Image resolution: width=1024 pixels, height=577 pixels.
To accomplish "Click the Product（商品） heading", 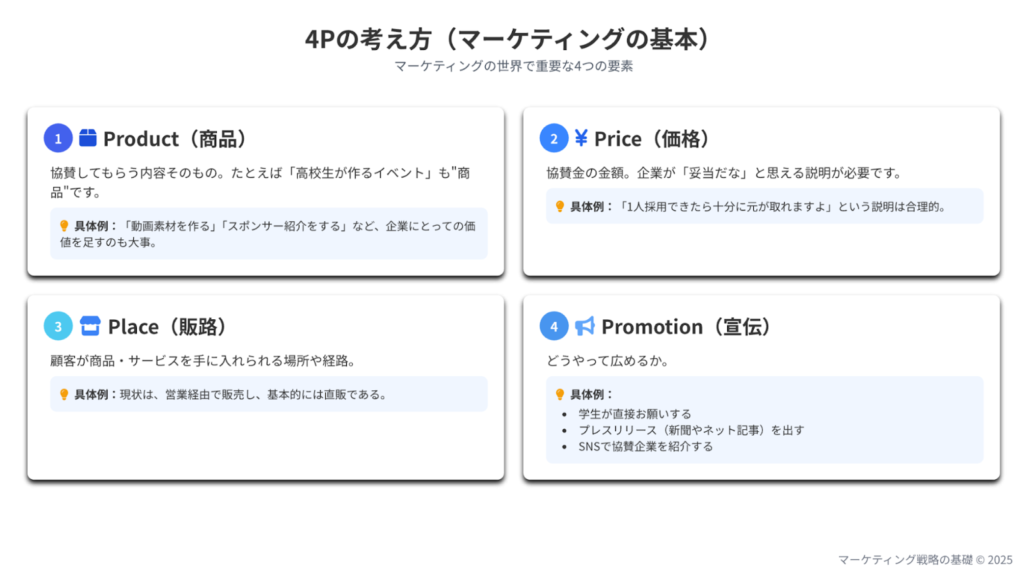I will [x=174, y=138].
